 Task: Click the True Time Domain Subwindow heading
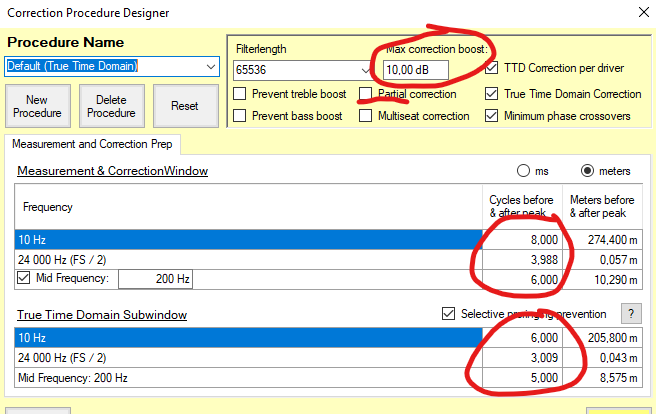pos(102,314)
